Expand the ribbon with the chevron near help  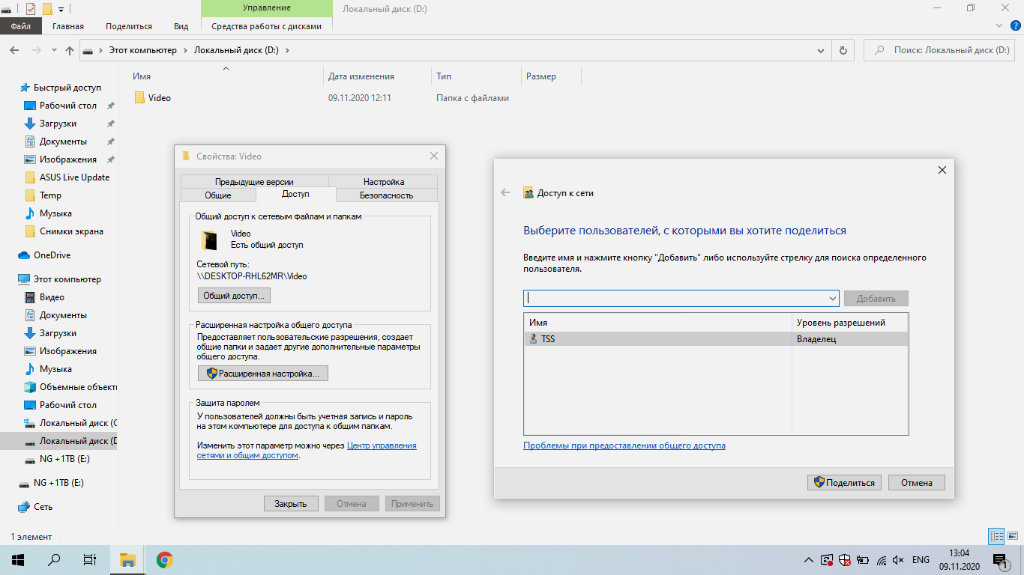(998, 26)
